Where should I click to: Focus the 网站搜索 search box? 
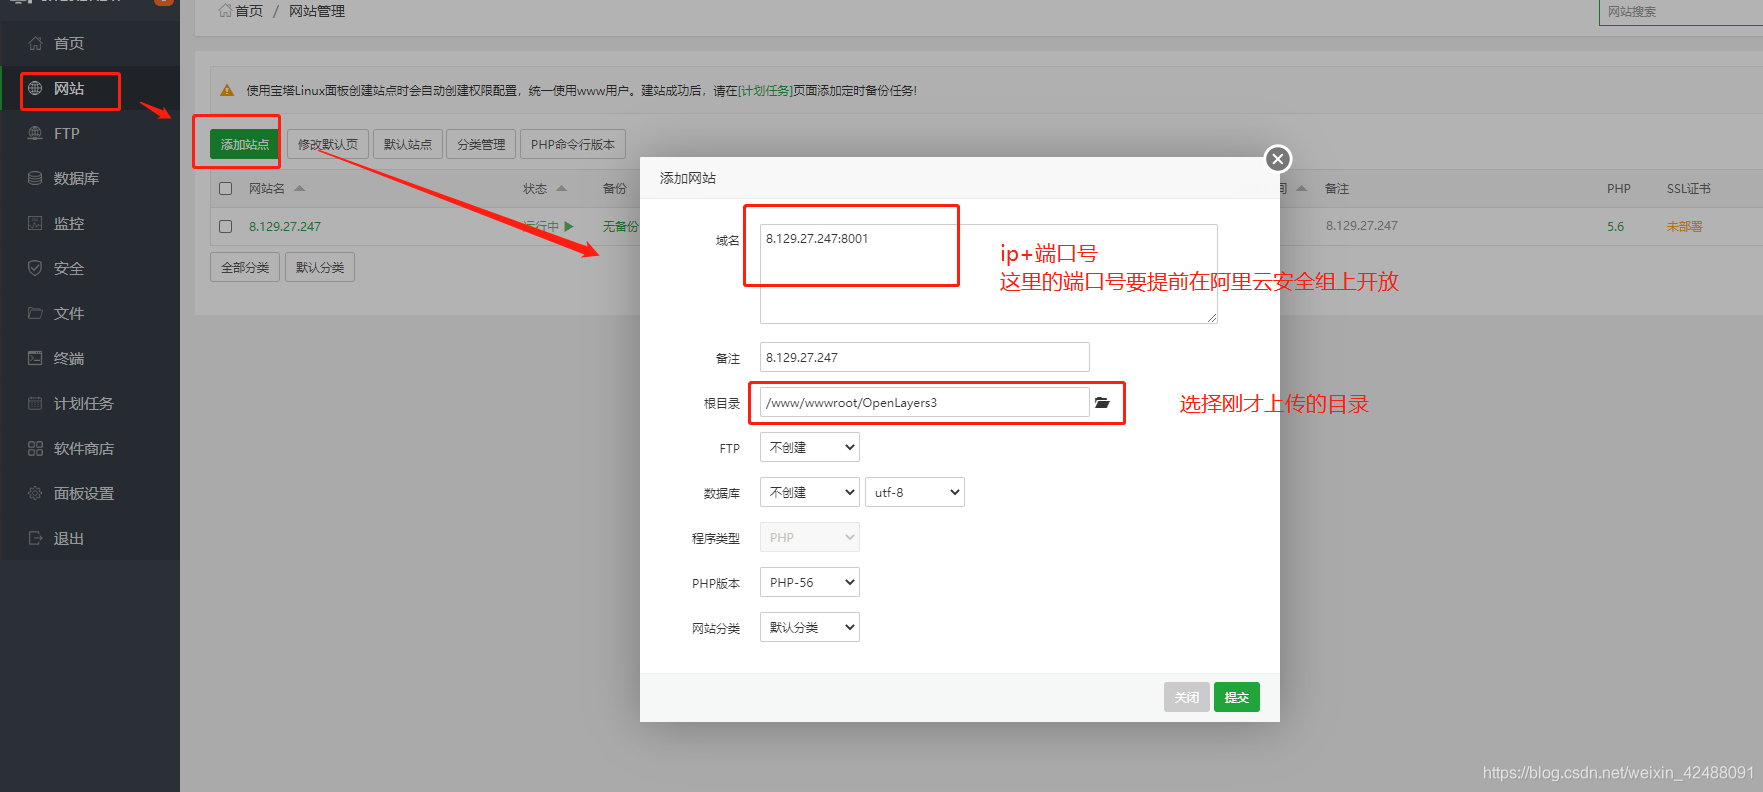1680,12
